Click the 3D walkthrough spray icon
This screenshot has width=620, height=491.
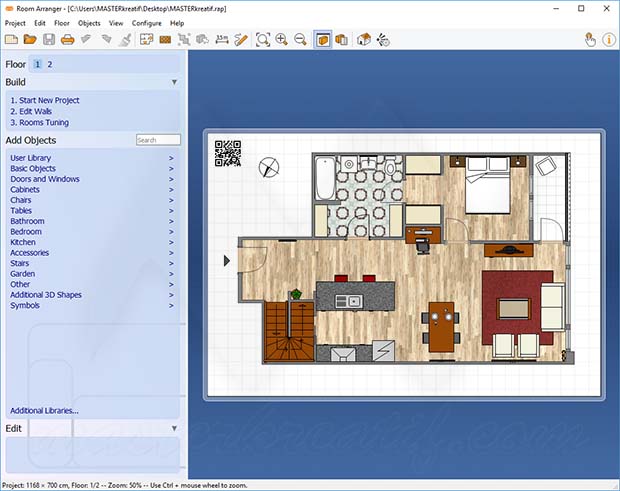383,40
